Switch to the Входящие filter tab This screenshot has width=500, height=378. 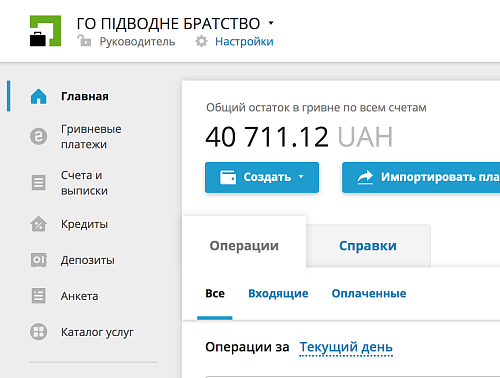pos(278,294)
